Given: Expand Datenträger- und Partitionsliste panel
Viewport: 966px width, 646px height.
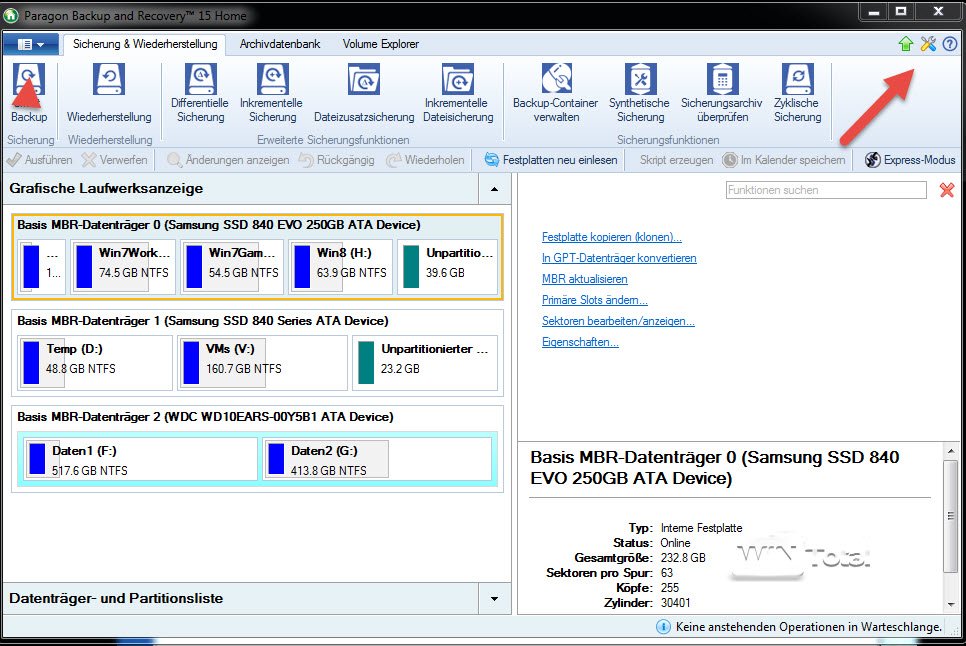Looking at the screenshot, I should pos(494,599).
